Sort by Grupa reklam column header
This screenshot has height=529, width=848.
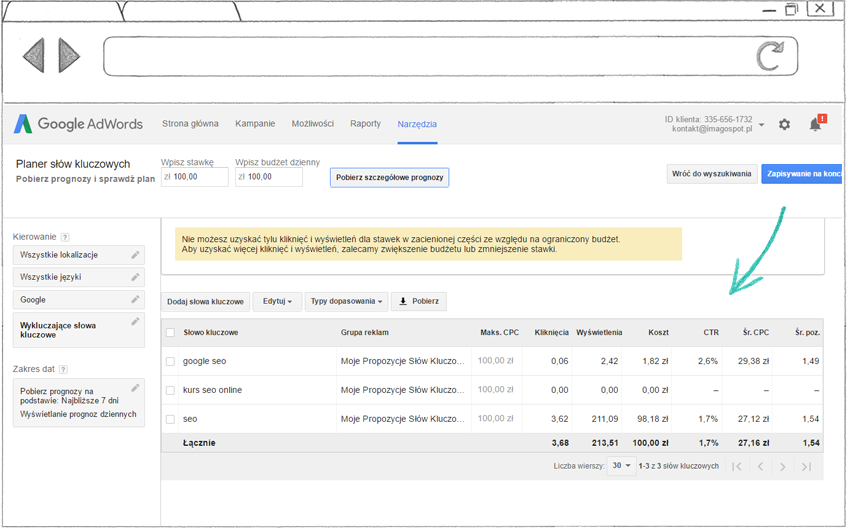pyautogui.click(x=365, y=333)
